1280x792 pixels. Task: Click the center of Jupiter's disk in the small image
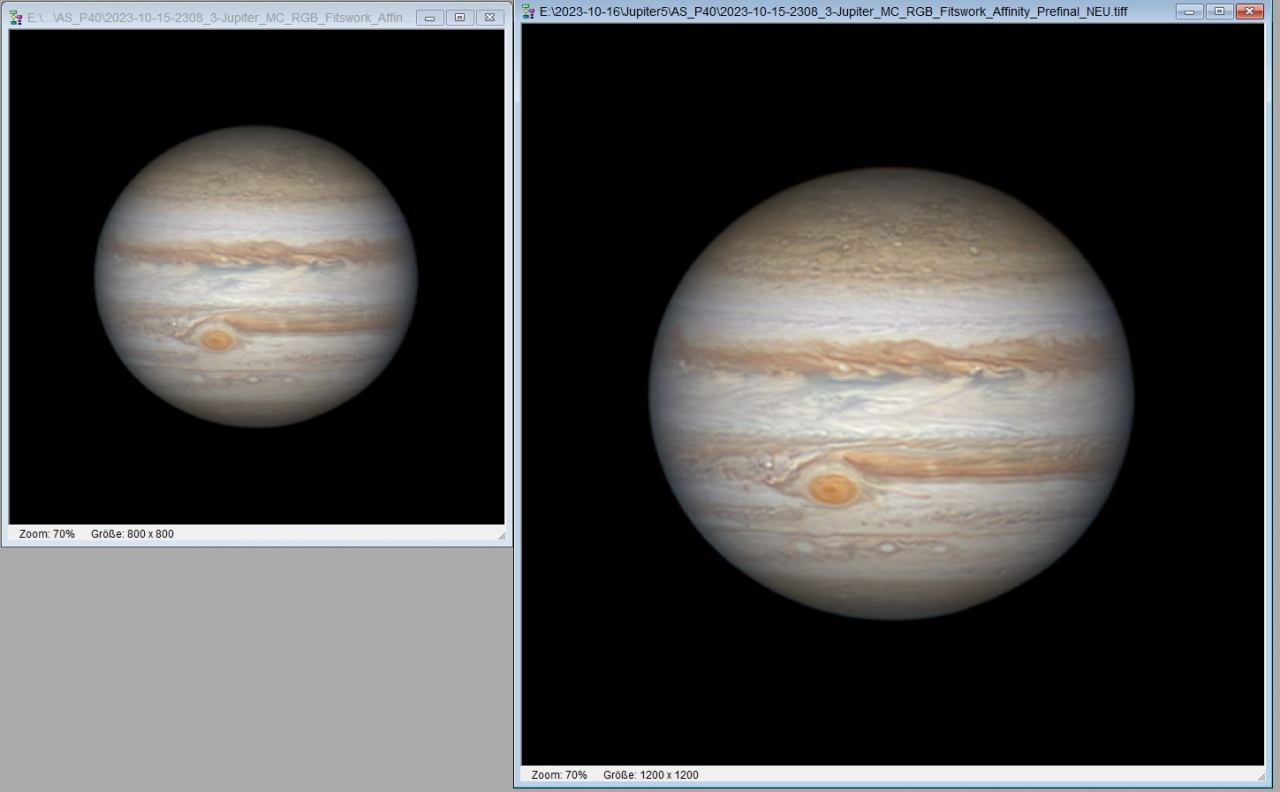click(x=256, y=276)
